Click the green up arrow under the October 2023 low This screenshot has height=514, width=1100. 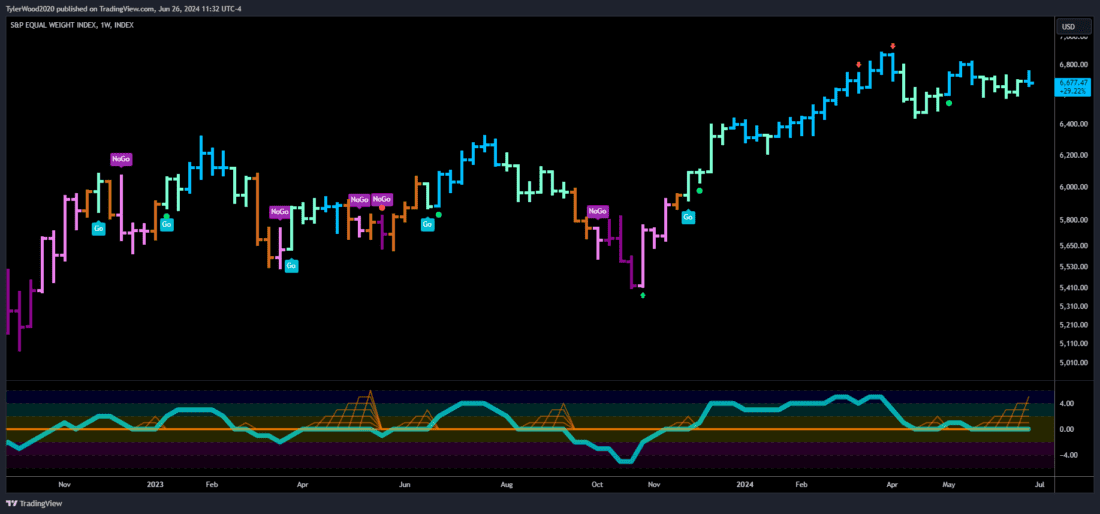pos(643,295)
